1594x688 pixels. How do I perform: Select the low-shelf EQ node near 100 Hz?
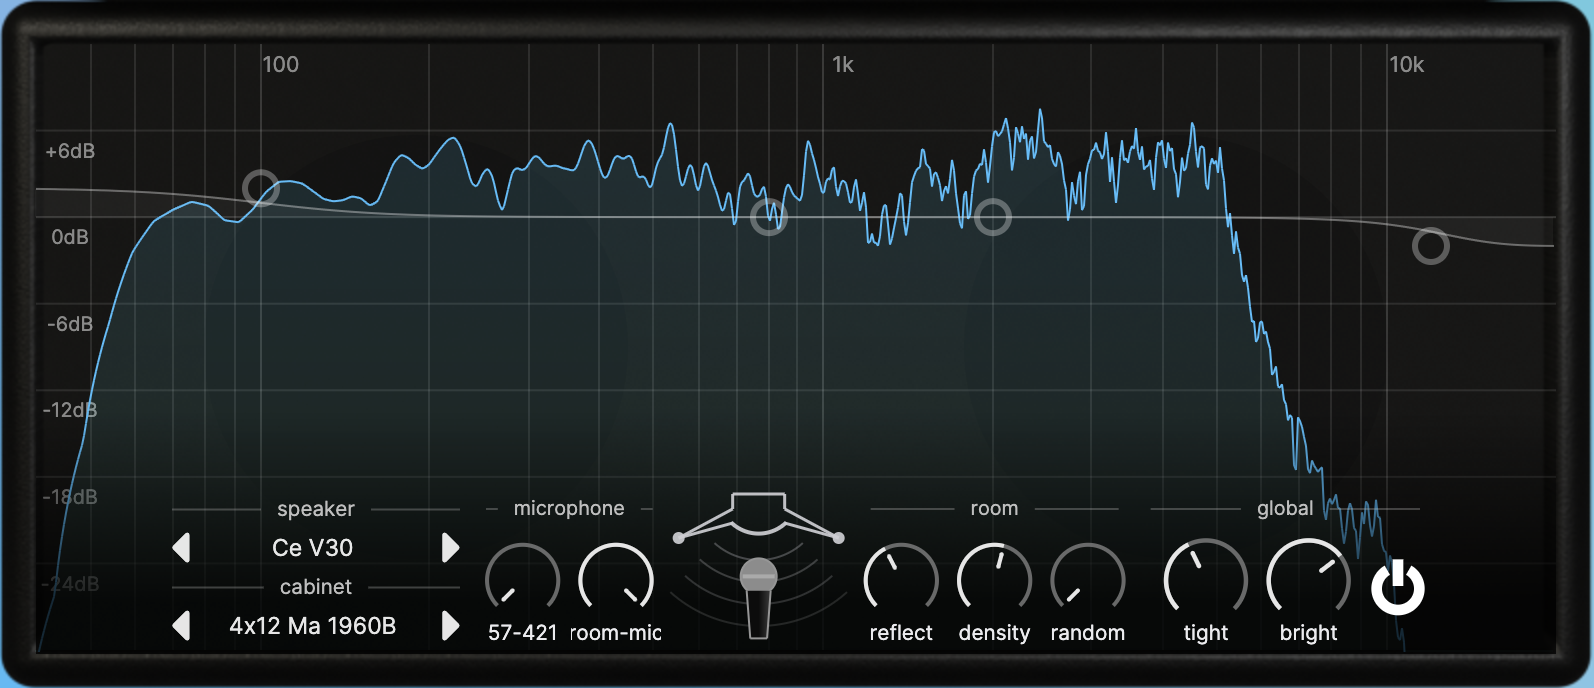[x=261, y=187]
